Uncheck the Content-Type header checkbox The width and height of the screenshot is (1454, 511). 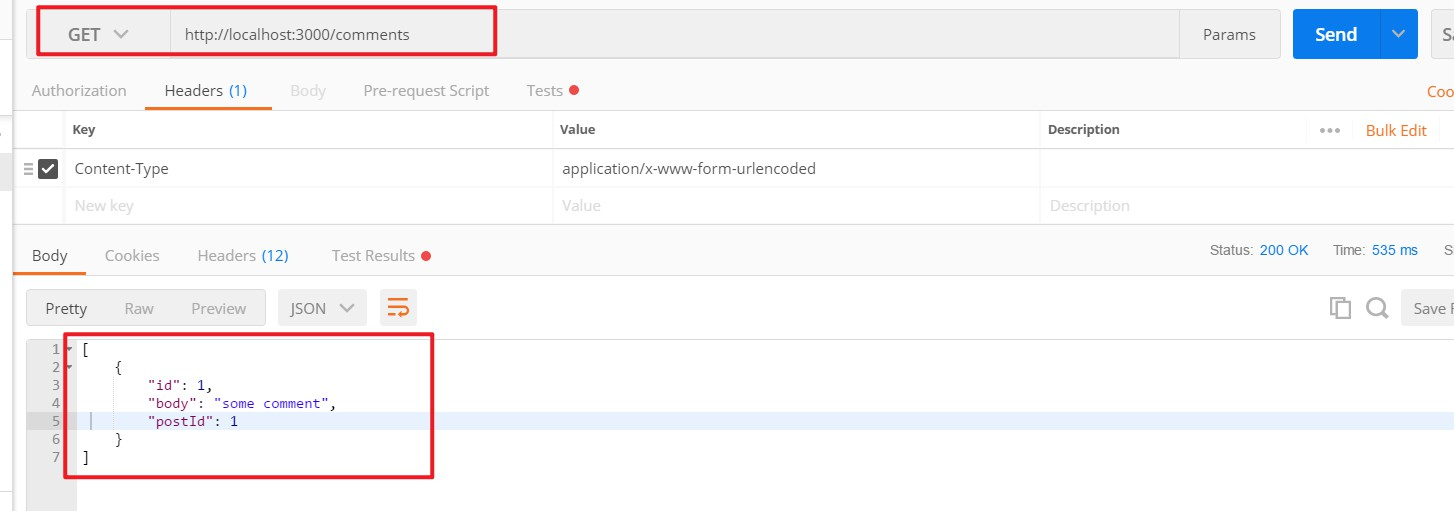pyautogui.click(x=48, y=169)
